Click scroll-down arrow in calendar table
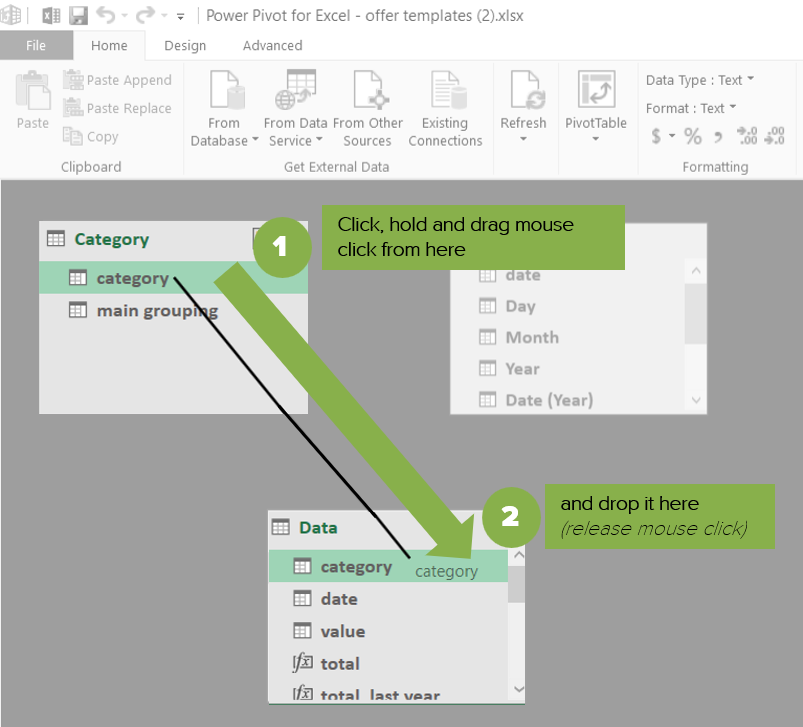Viewport: 803px width, 727px height. 695,400
